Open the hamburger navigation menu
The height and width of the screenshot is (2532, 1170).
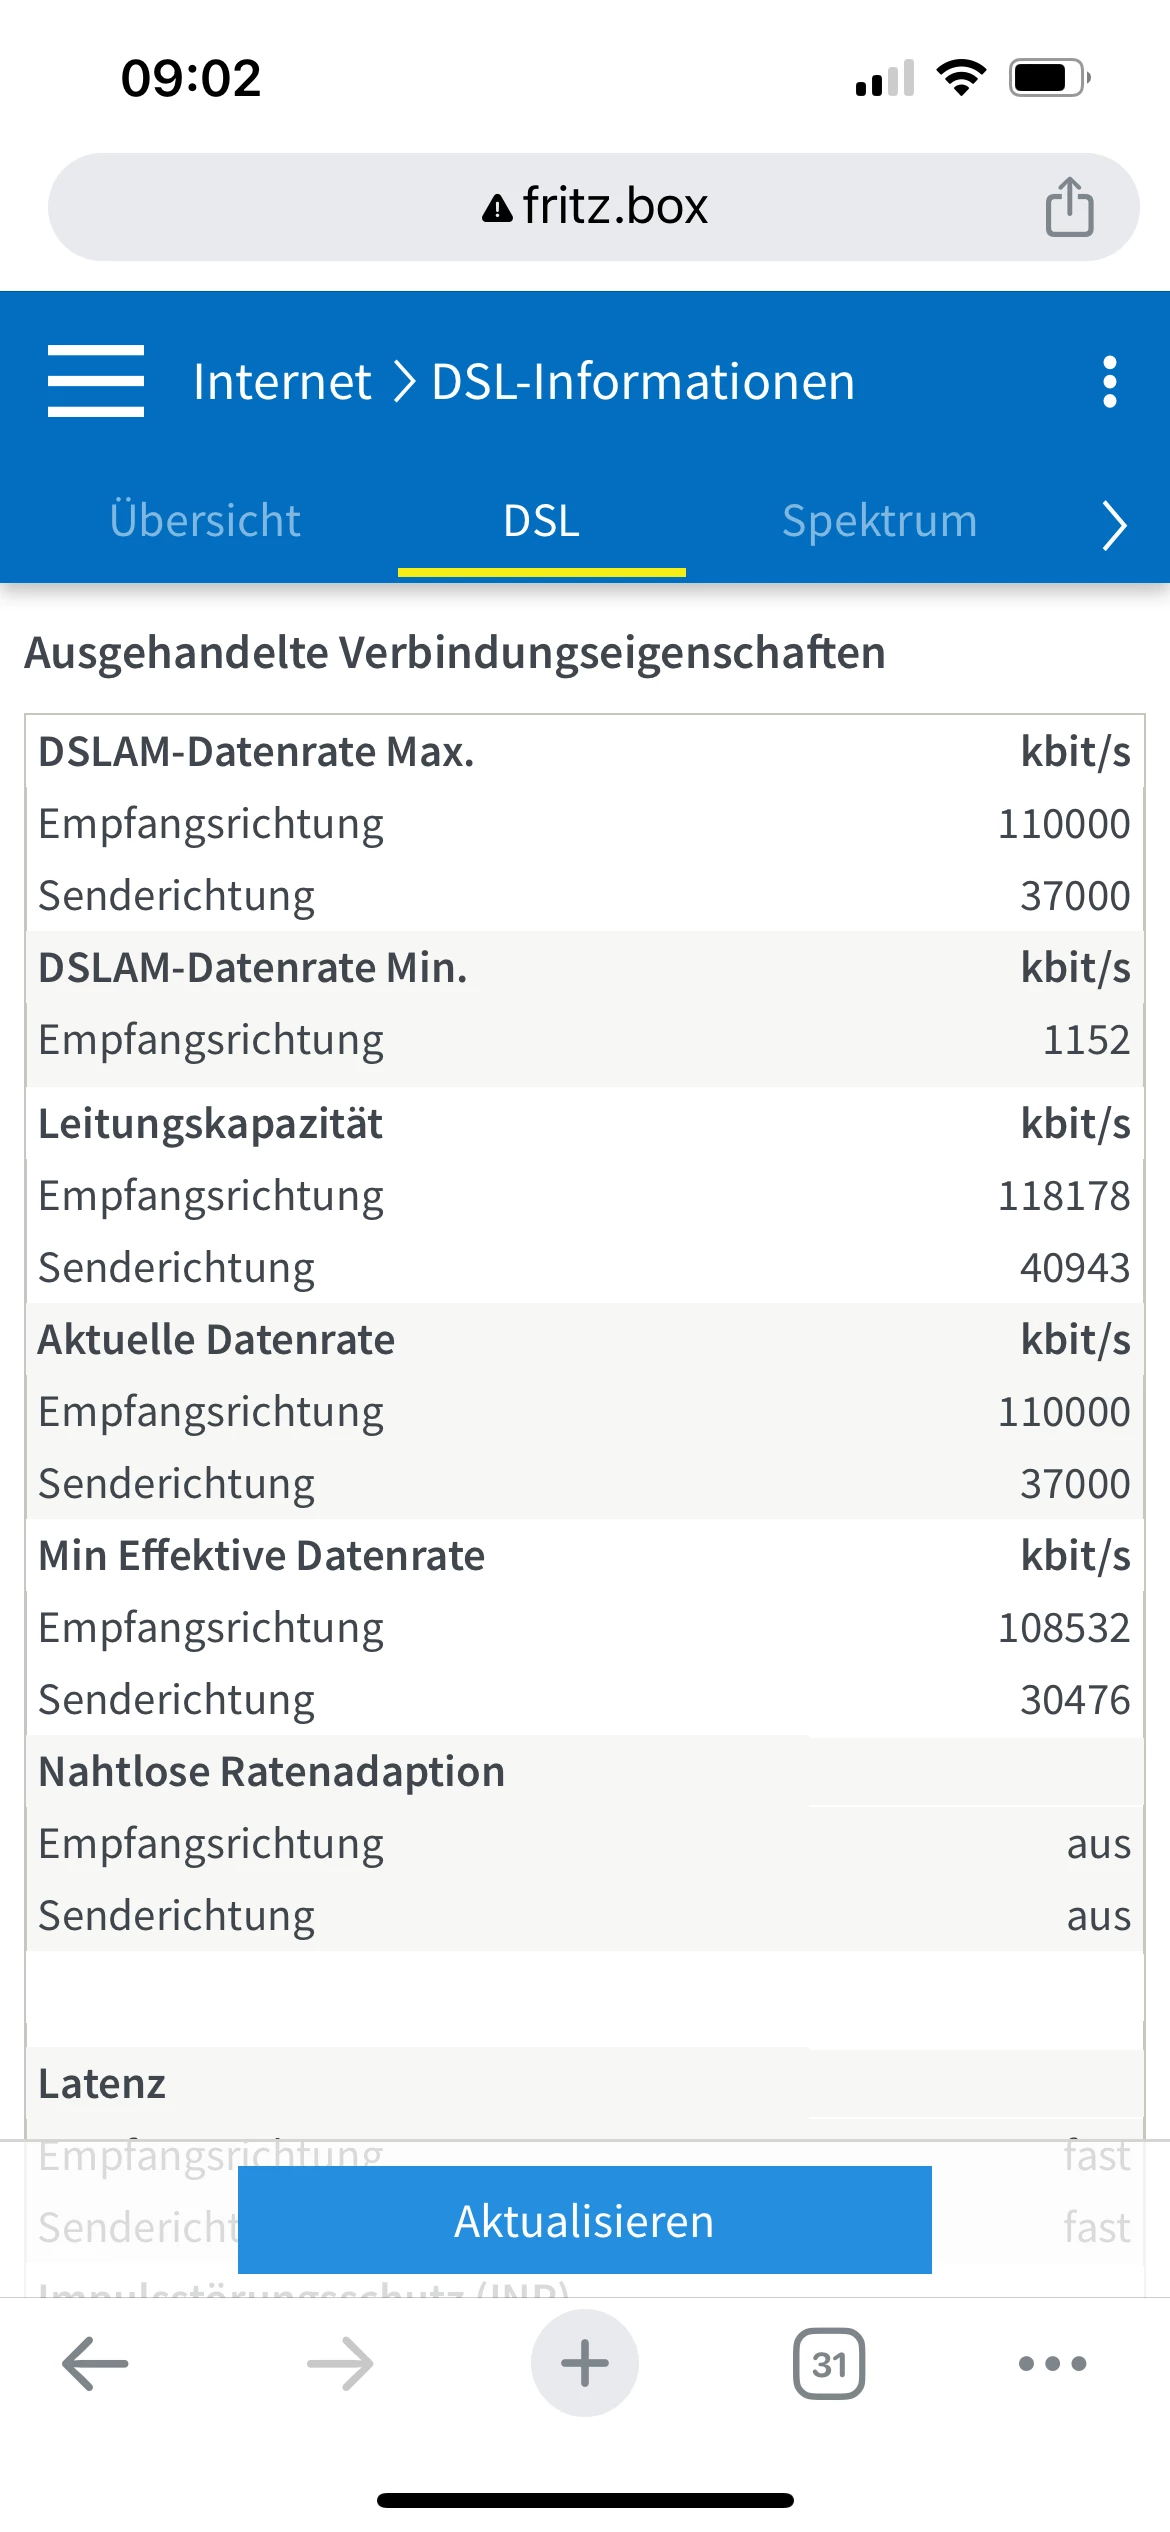click(x=96, y=381)
